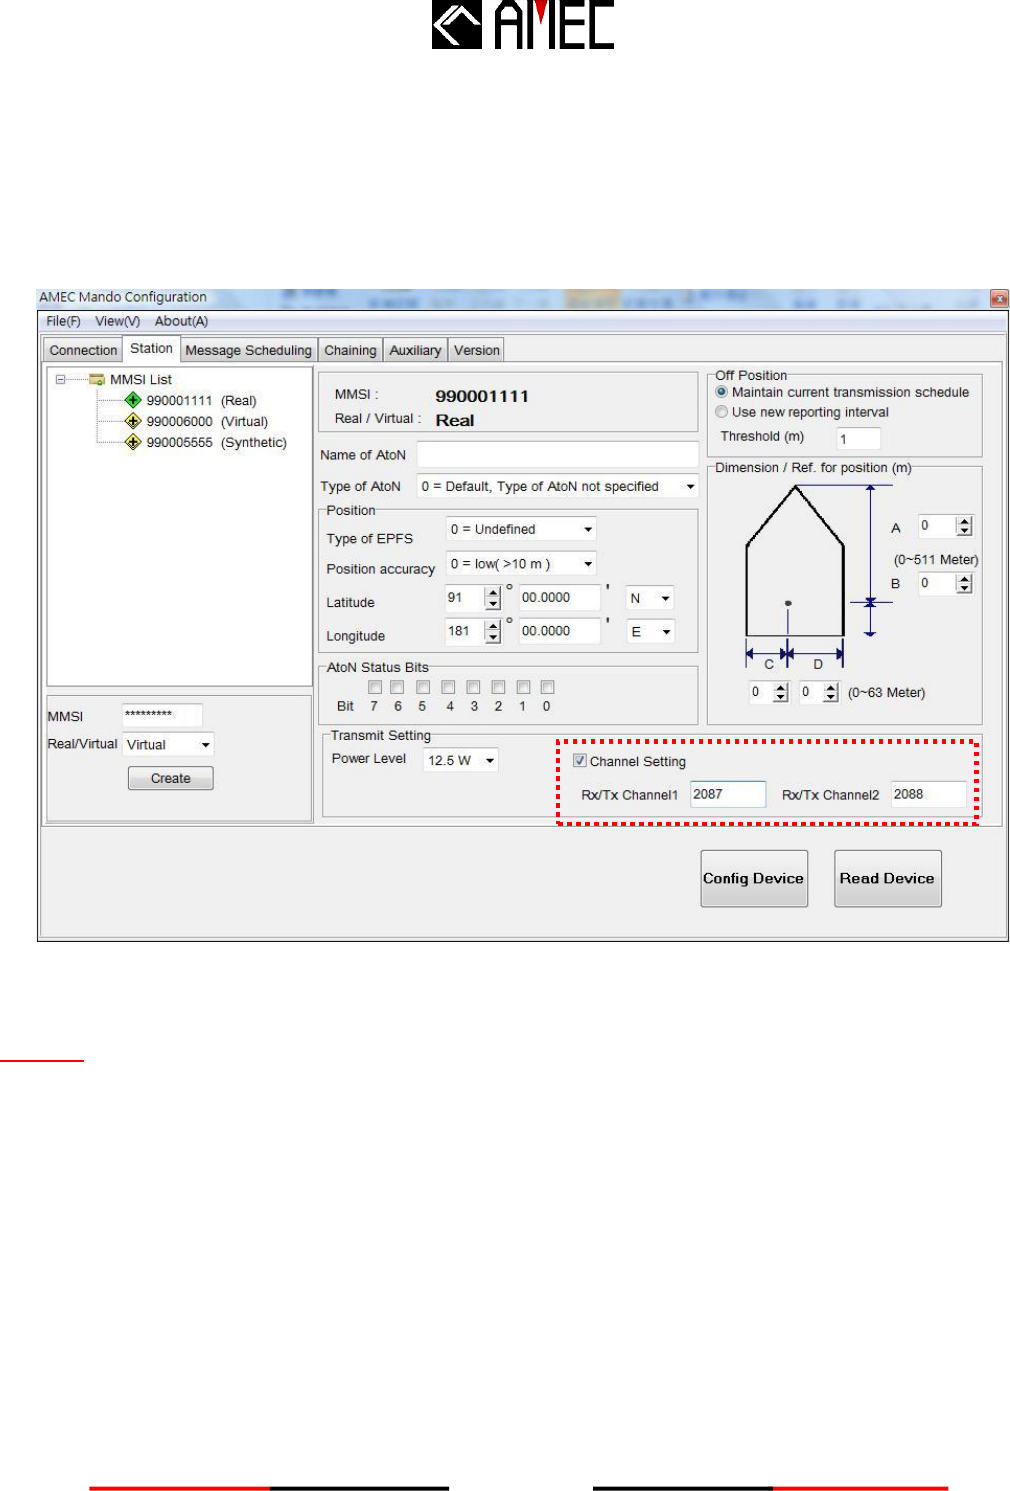Switch to the Connection tab
This screenshot has height=1491, width=1010.
click(83, 350)
